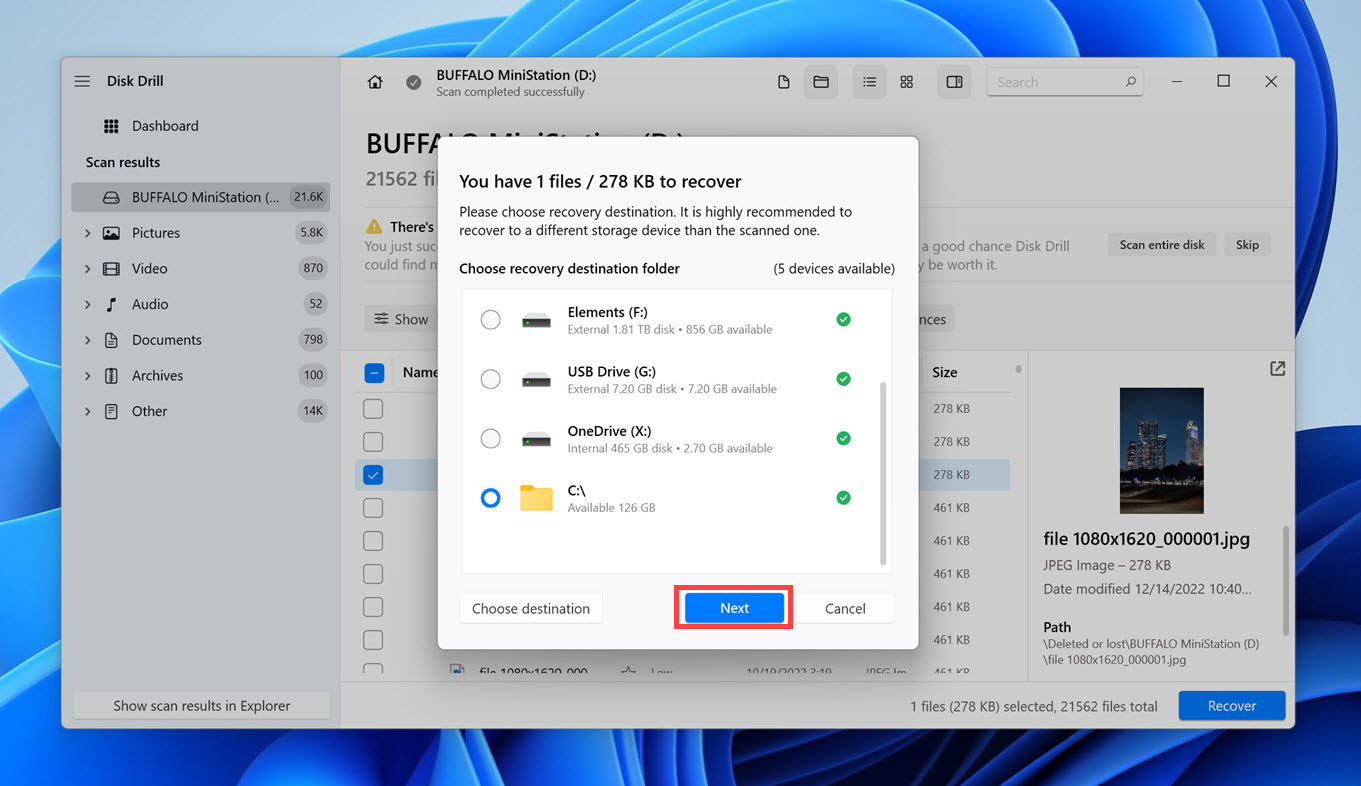
Task: Open Pictures scan results
Action: (x=200, y=233)
